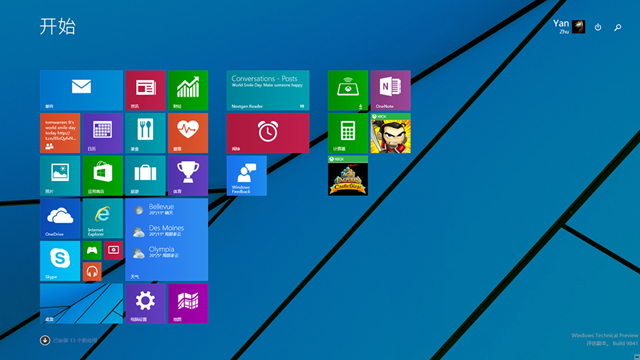The width and height of the screenshot is (640, 360).
Task: Open the Desktop tile
Action: pyautogui.click(x=81, y=304)
